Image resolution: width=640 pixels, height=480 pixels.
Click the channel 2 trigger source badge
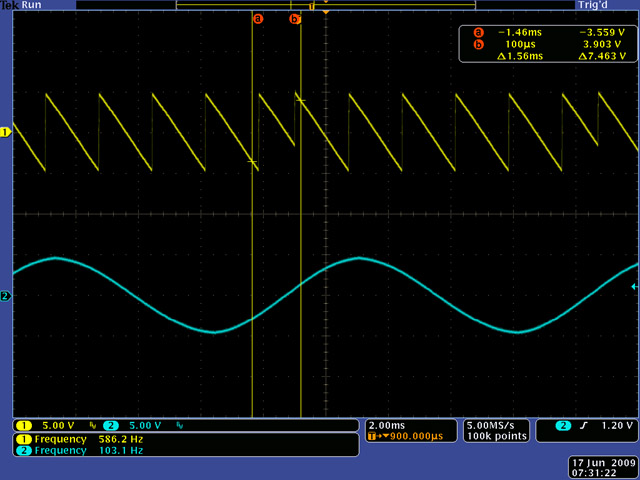click(563, 426)
